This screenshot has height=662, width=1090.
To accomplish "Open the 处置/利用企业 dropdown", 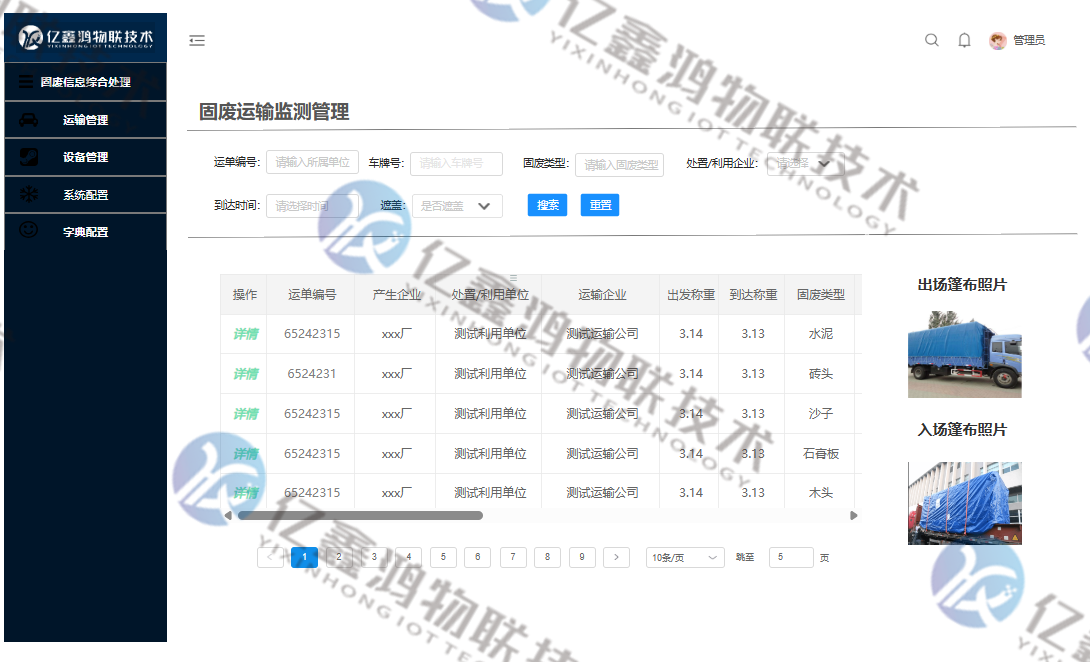I will click(805, 165).
